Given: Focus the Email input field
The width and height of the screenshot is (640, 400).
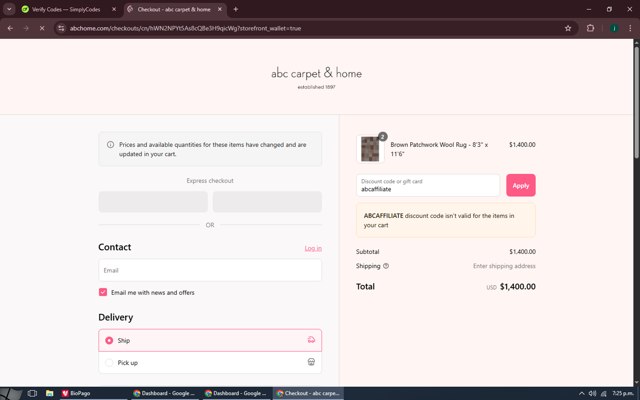Looking at the screenshot, I should tap(210, 270).
